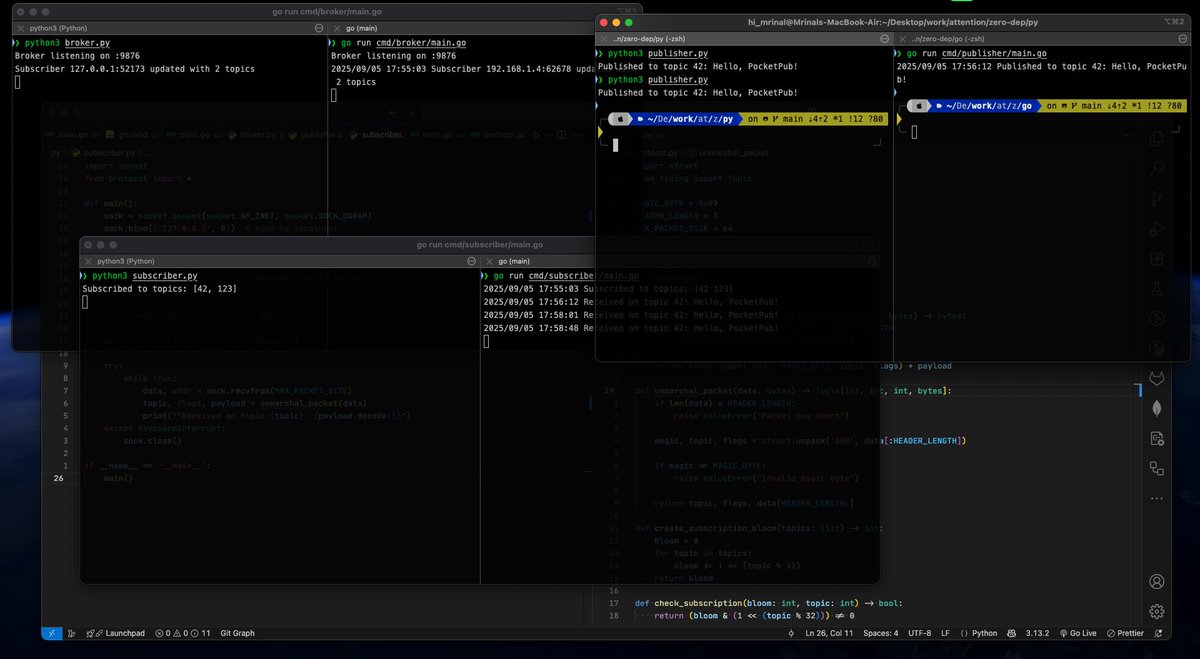Click git branch status in py prompt

point(816,118)
